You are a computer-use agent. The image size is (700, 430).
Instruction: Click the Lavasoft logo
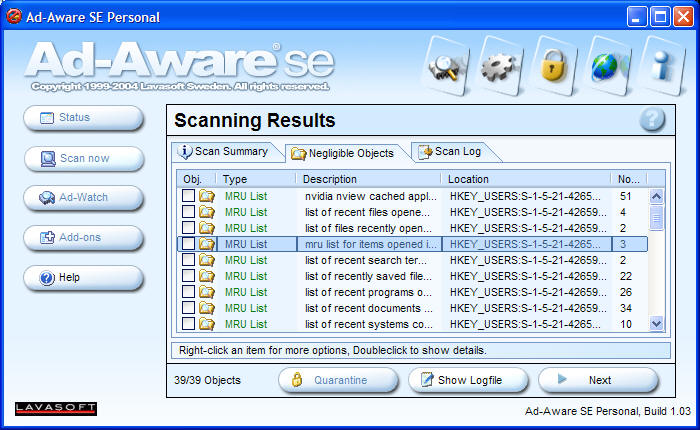[x=56, y=408]
